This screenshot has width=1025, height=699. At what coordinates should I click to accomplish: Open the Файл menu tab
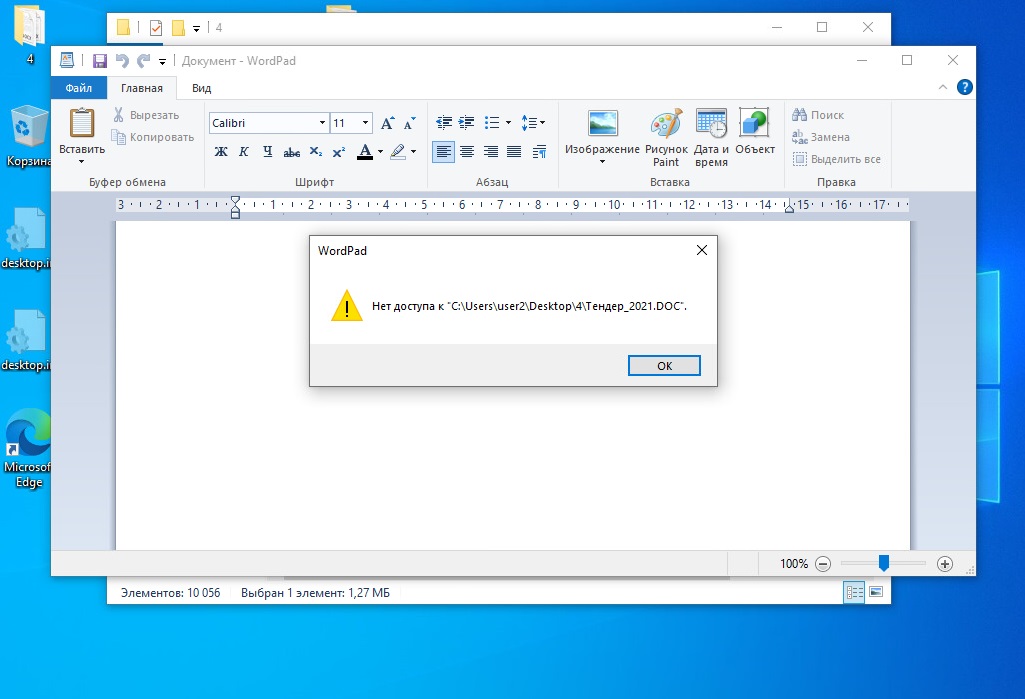78,88
